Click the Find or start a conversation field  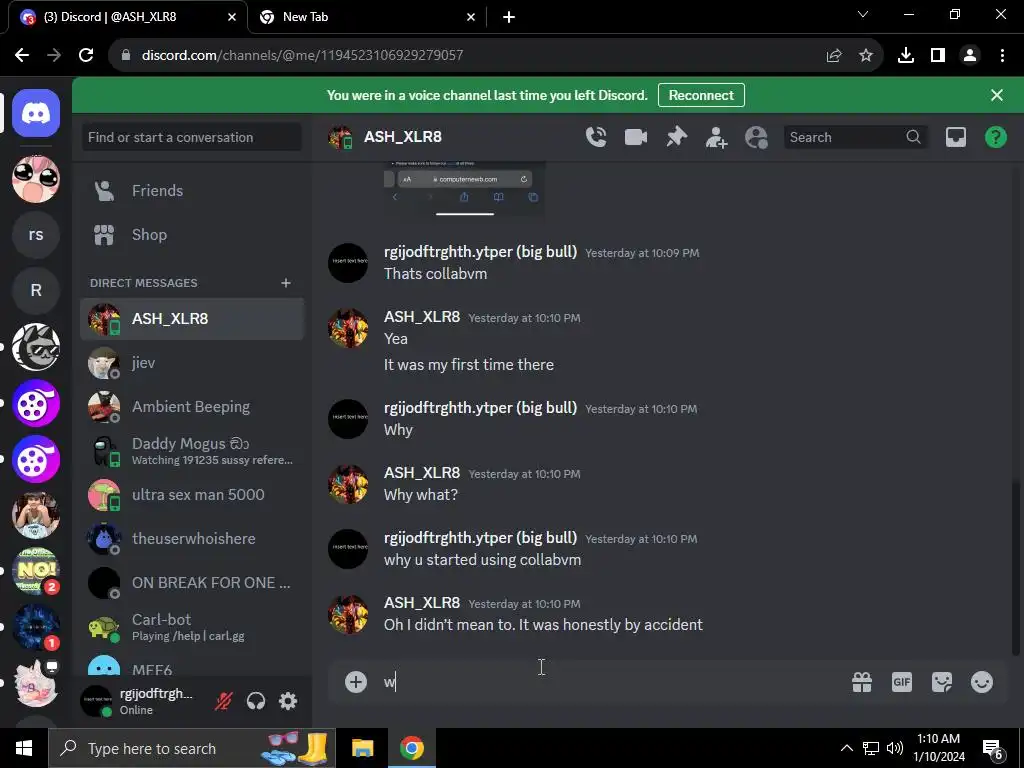click(x=192, y=137)
